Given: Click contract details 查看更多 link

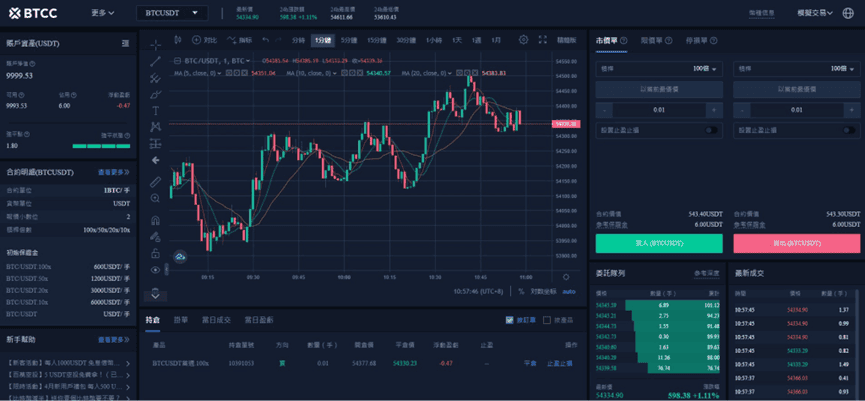Looking at the screenshot, I should pos(114,172).
